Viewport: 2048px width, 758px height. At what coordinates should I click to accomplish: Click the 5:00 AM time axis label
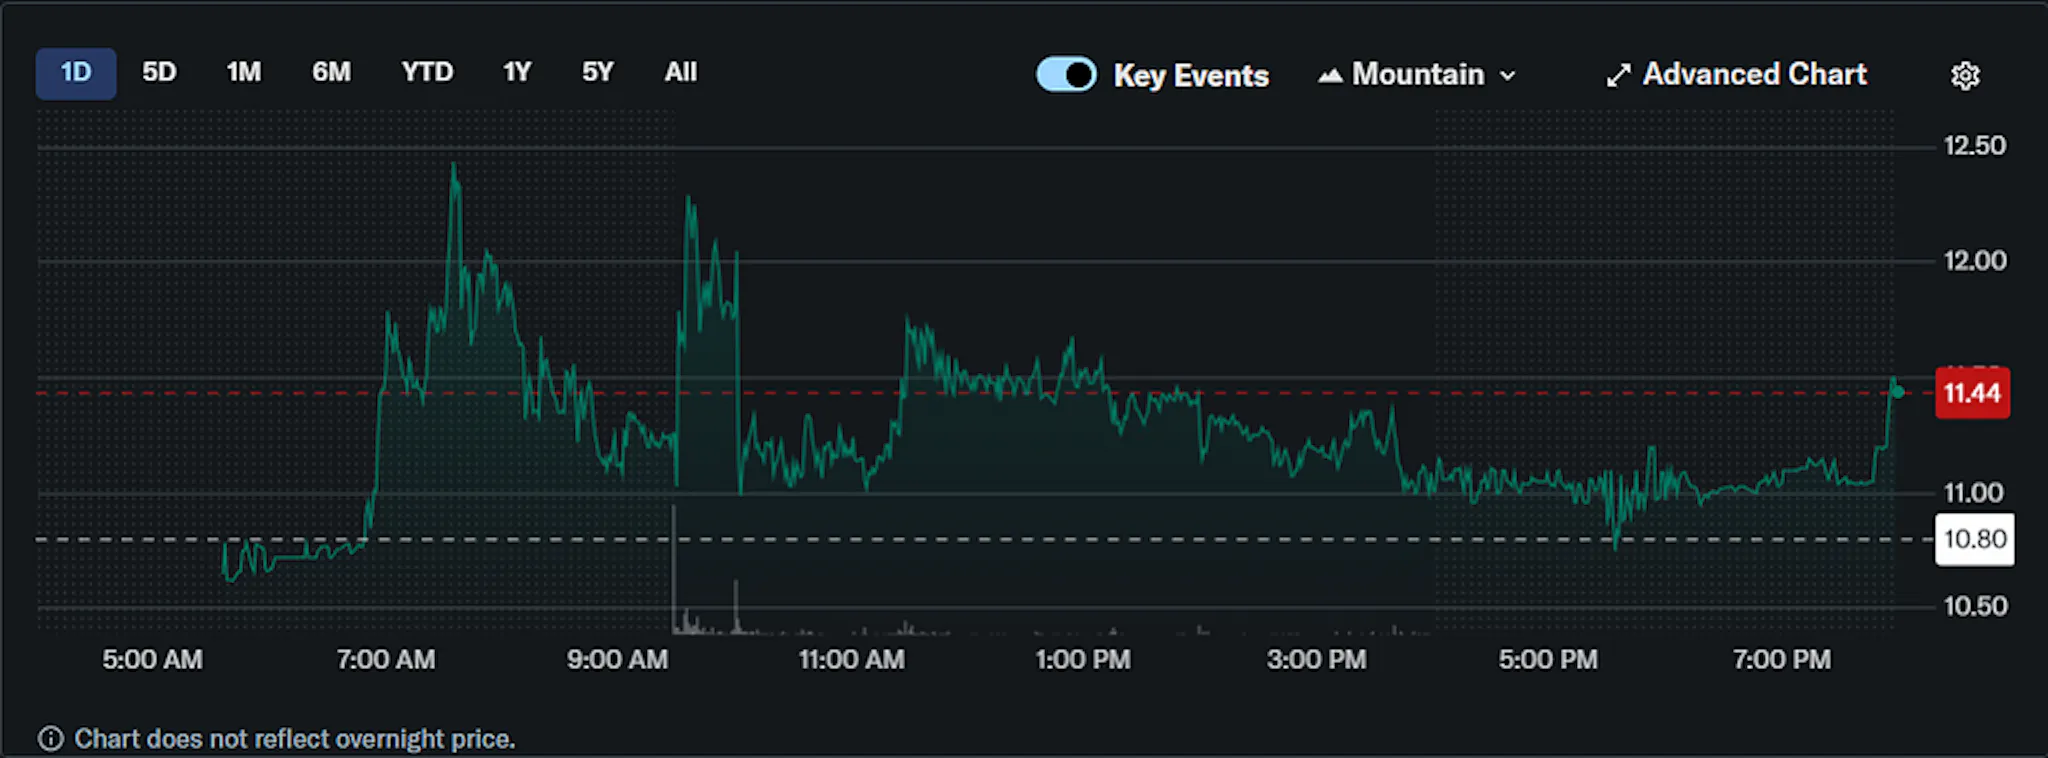pyautogui.click(x=152, y=660)
